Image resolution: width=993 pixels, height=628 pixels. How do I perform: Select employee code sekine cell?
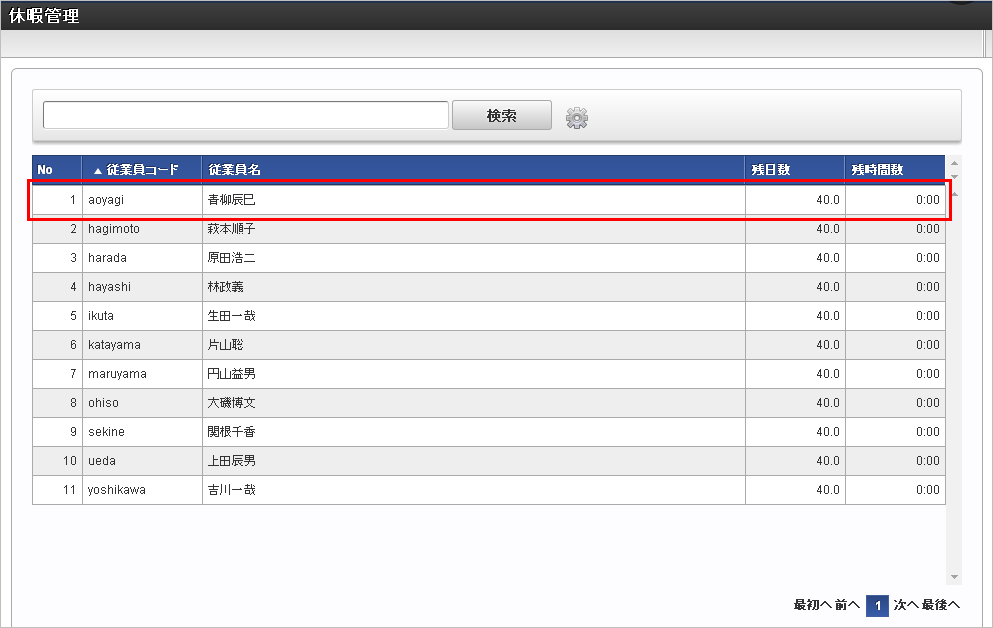pyautogui.click(x=142, y=432)
